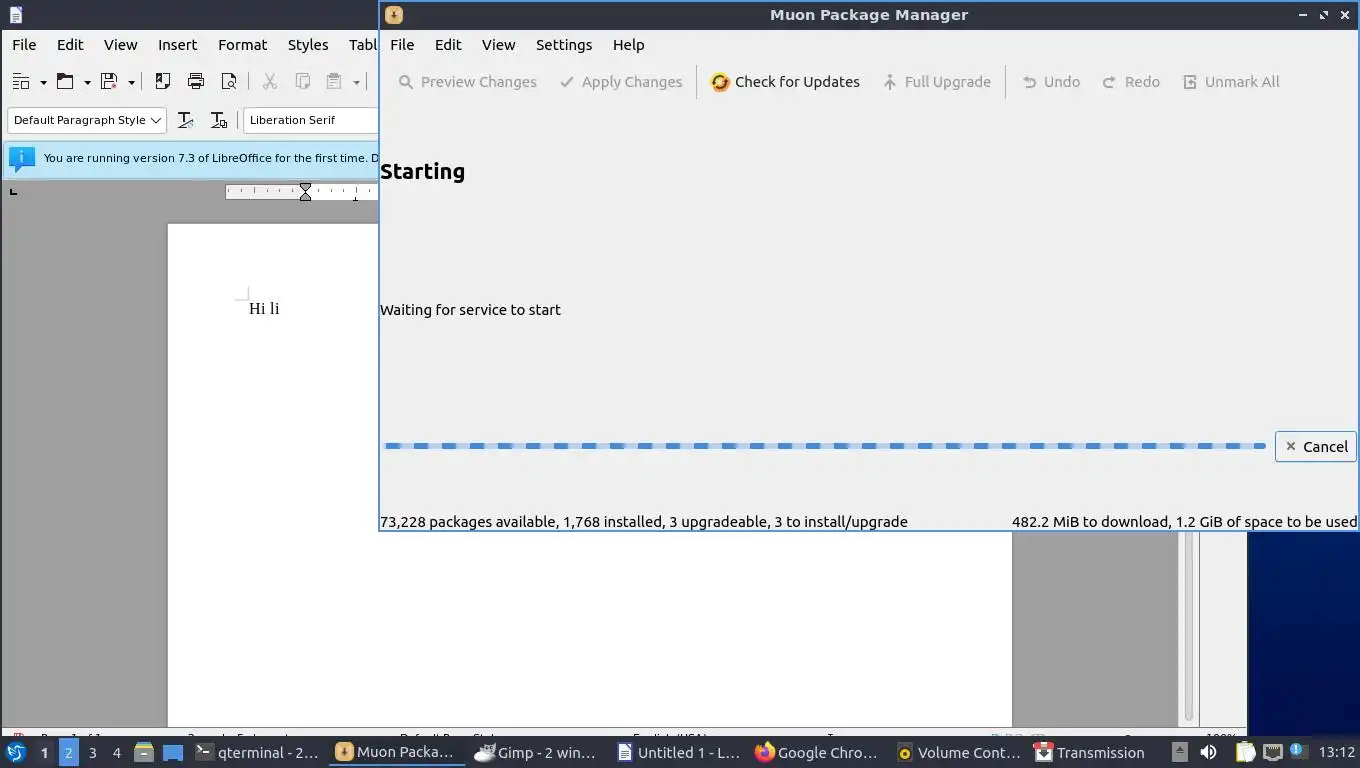Viewport: 1360px width, 768px height.
Task: Switch to Untitled 1 LibreOffice taskbar entry
Action: (678, 753)
